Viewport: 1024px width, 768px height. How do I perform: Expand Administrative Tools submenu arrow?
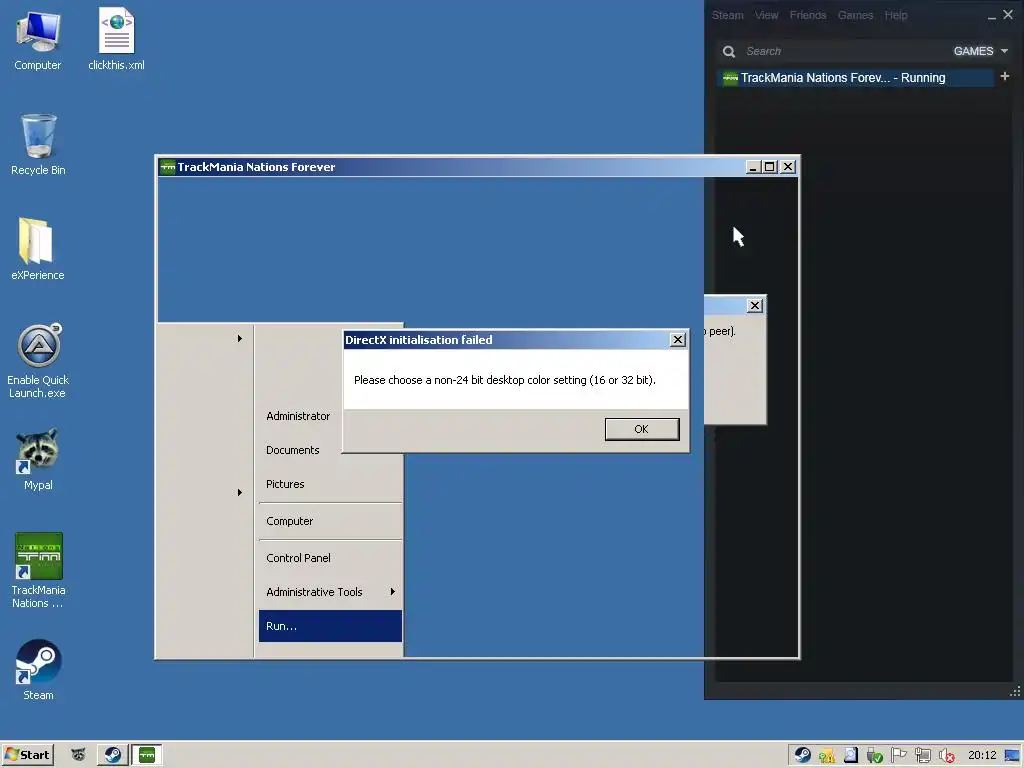click(x=392, y=592)
